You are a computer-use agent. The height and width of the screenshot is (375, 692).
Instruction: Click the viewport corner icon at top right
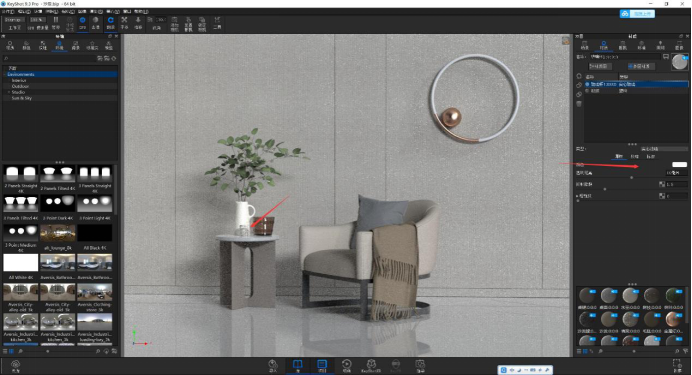tap(565, 41)
